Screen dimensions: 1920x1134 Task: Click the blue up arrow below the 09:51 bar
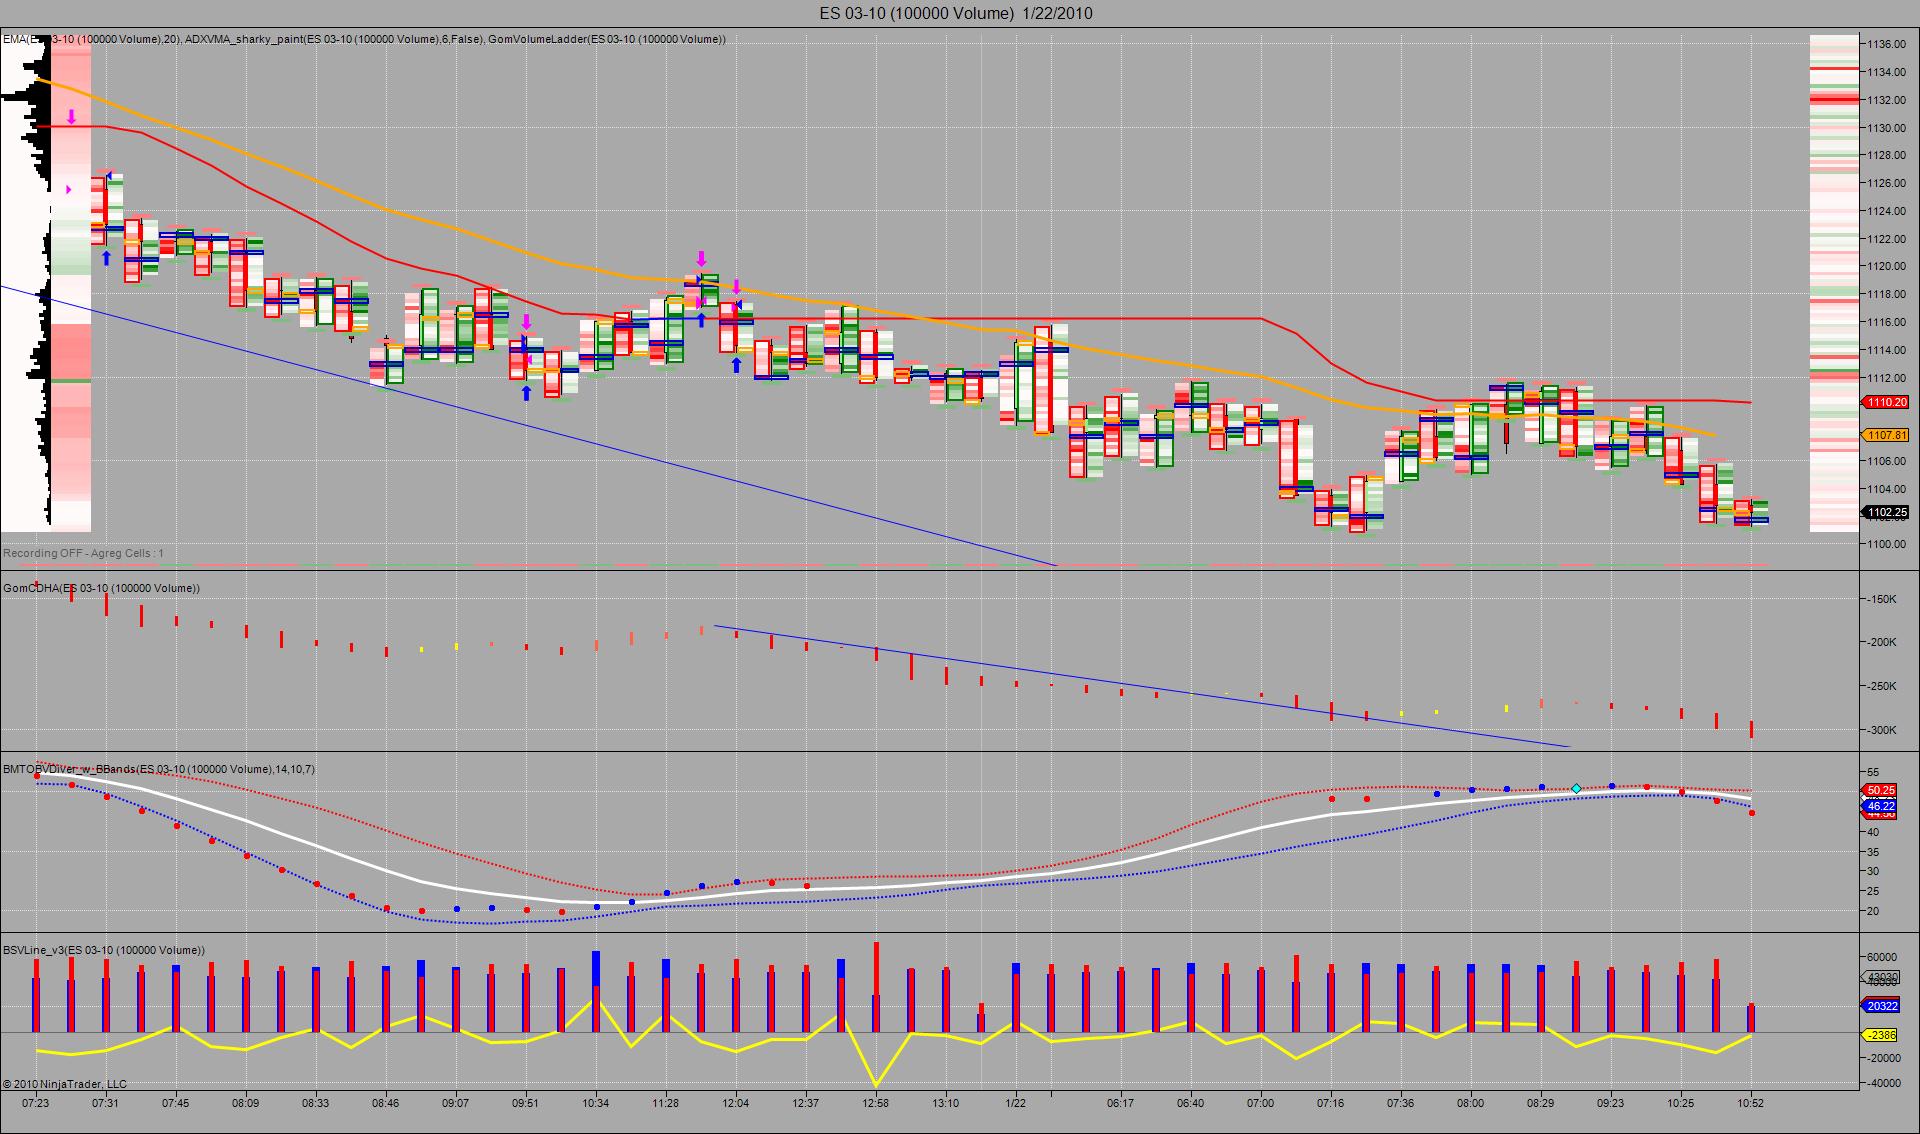click(526, 393)
